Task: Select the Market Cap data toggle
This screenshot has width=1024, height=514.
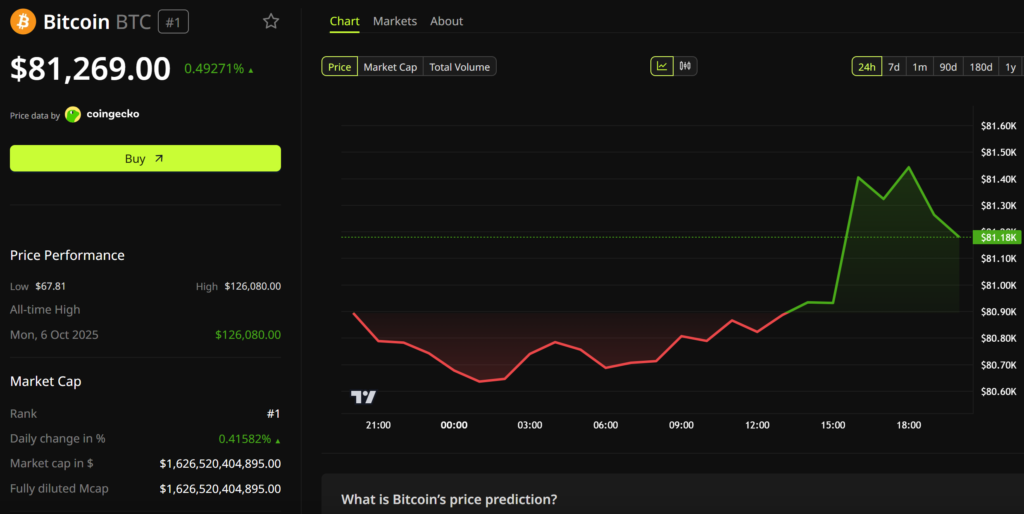Action: 390,67
